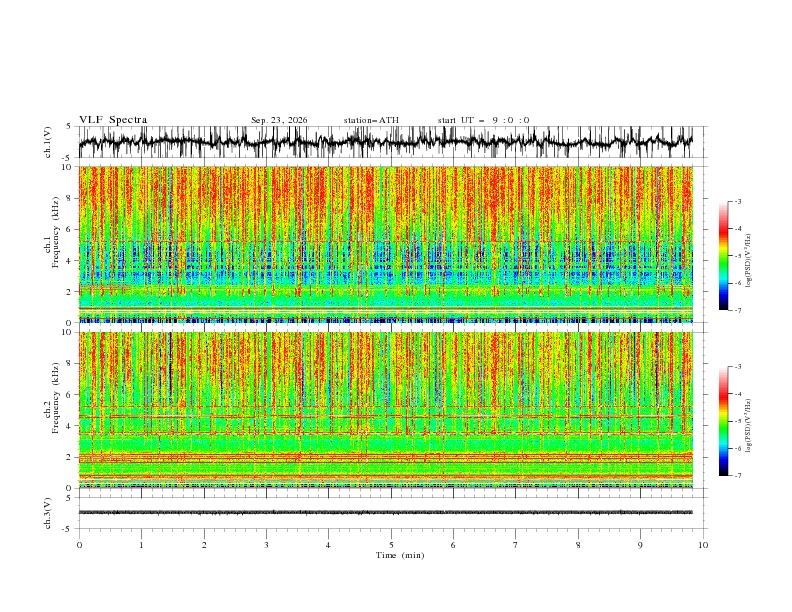Viewport: 792px width, 612px height.
Task: Click the red section of ch.1 colorbar
Action: 724,230
